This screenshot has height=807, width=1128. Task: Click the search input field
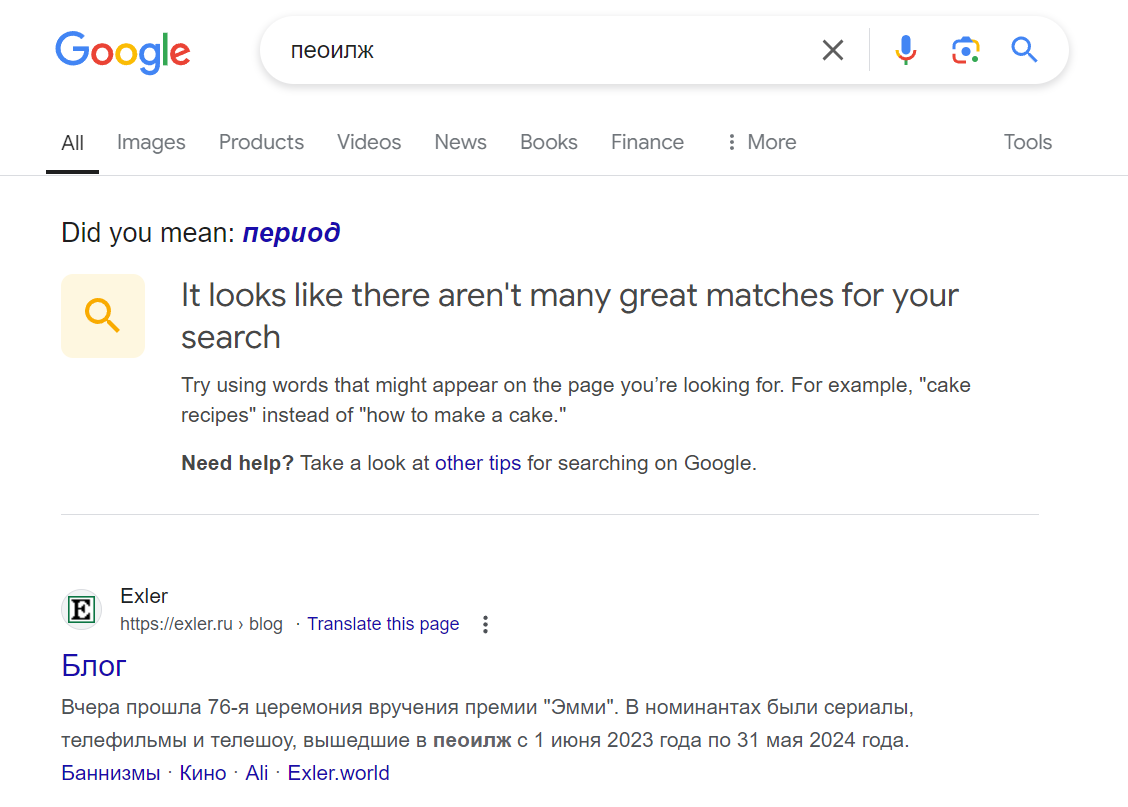click(540, 50)
